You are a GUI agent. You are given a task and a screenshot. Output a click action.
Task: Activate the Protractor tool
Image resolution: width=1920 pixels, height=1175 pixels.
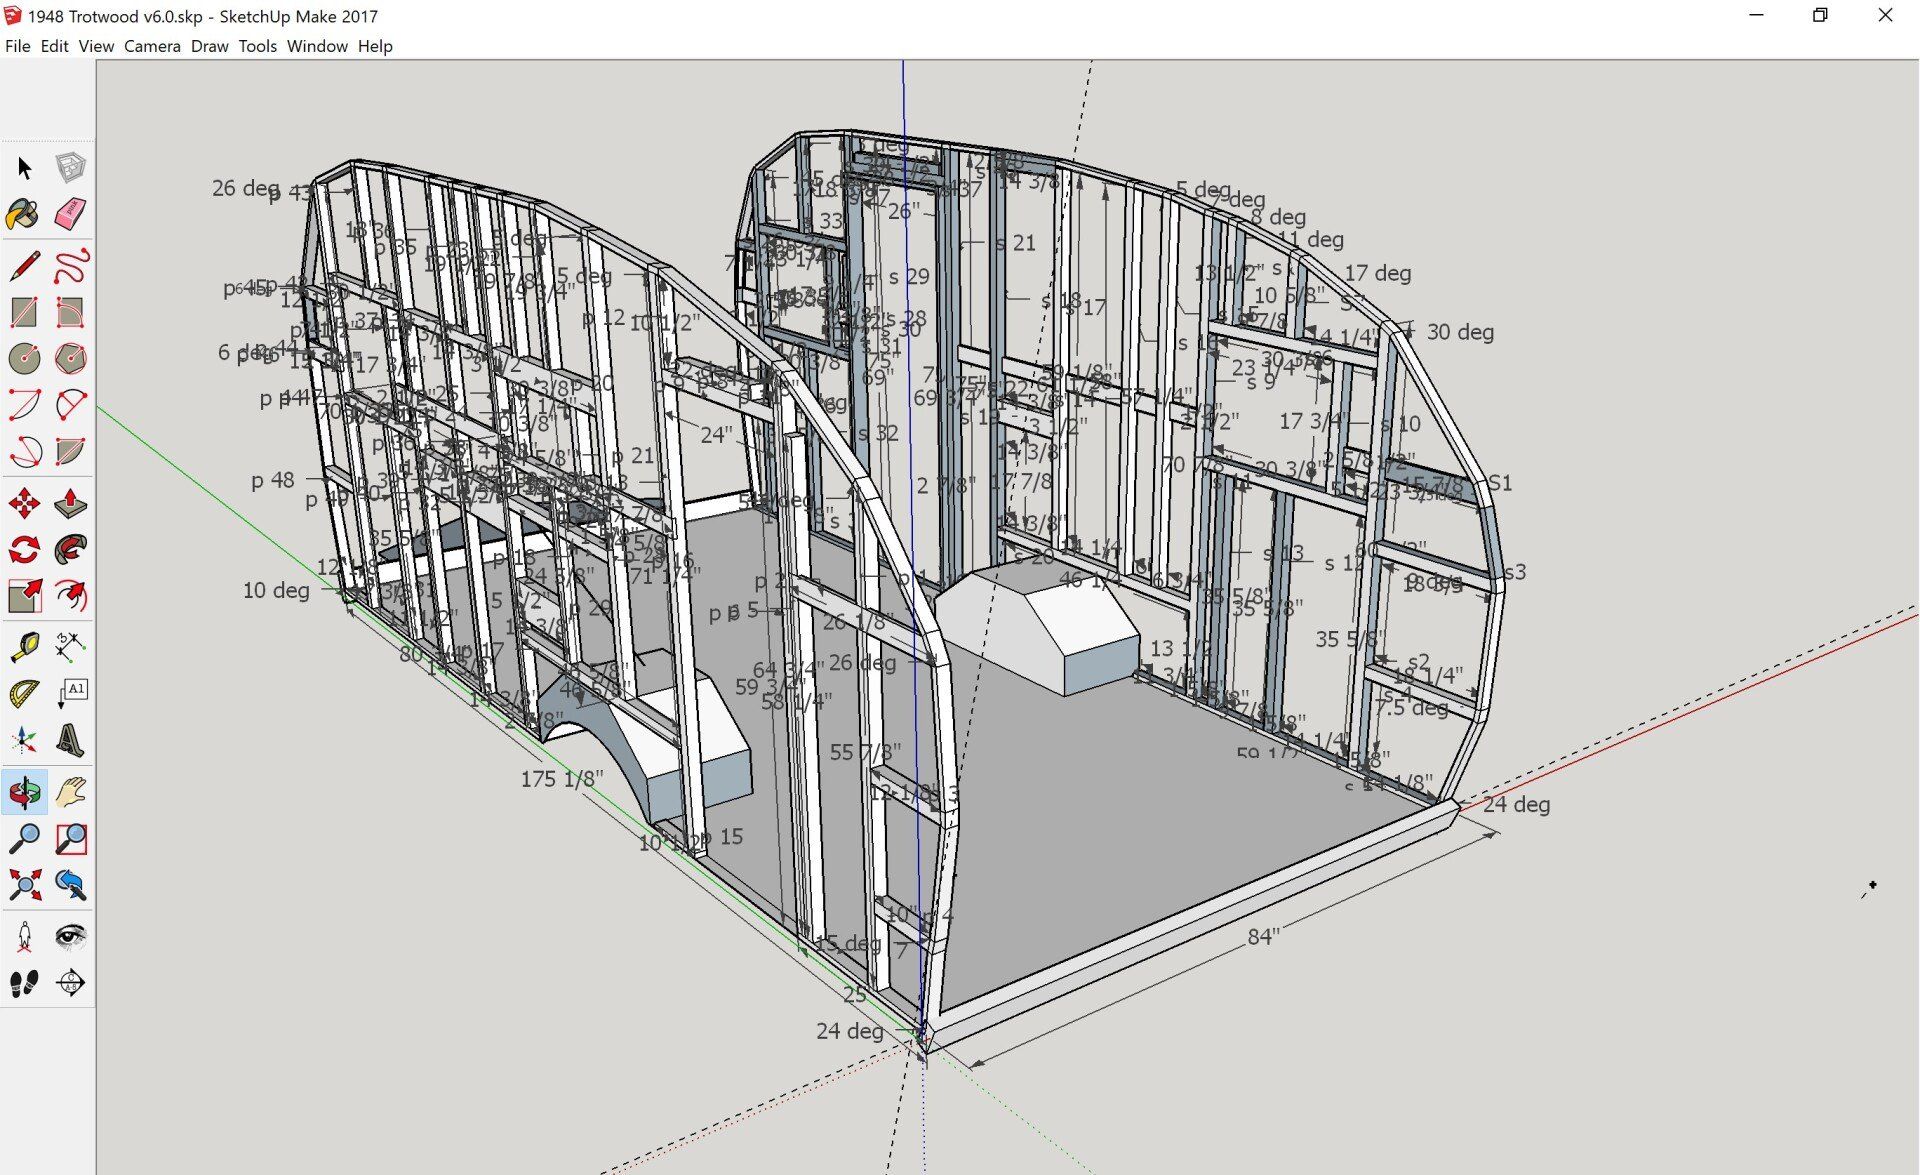point(25,694)
